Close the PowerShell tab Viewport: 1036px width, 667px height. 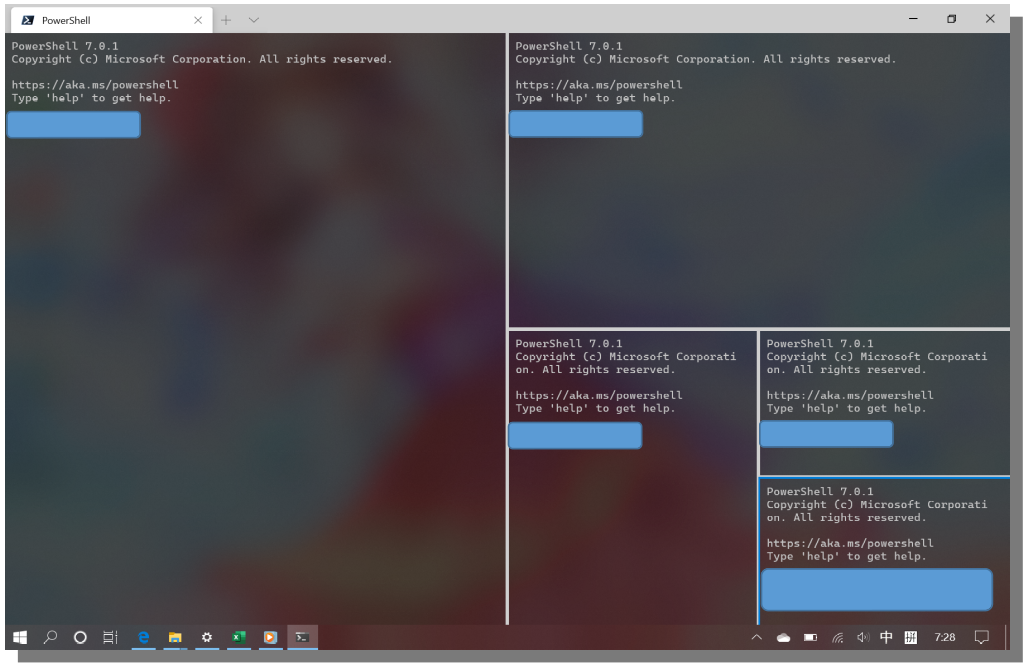[x=198, y=20]
